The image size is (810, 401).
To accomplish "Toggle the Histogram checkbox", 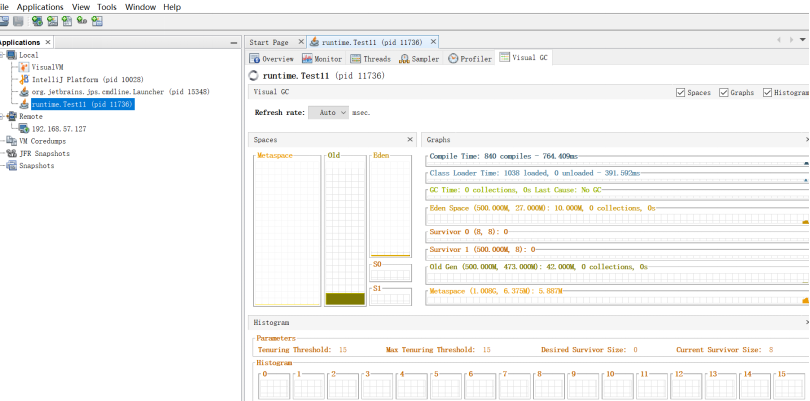I will 767,92.
